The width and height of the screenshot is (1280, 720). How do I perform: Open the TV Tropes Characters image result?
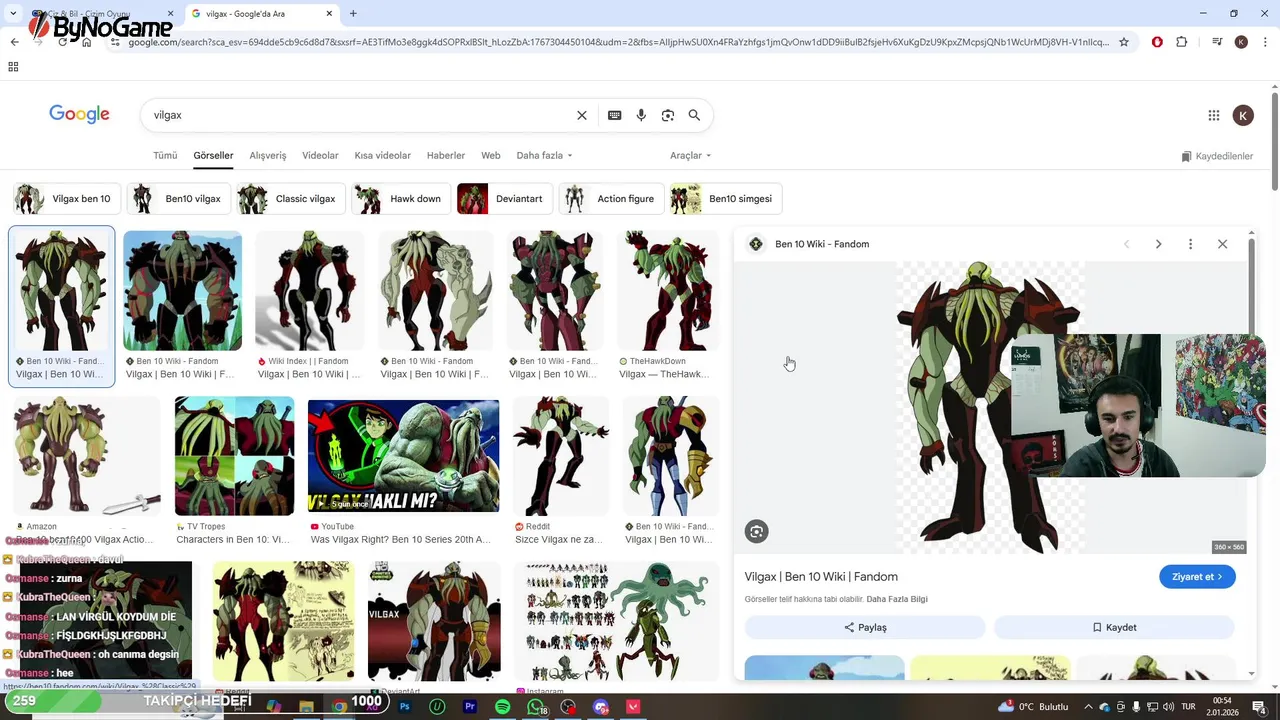click(234, 456)
